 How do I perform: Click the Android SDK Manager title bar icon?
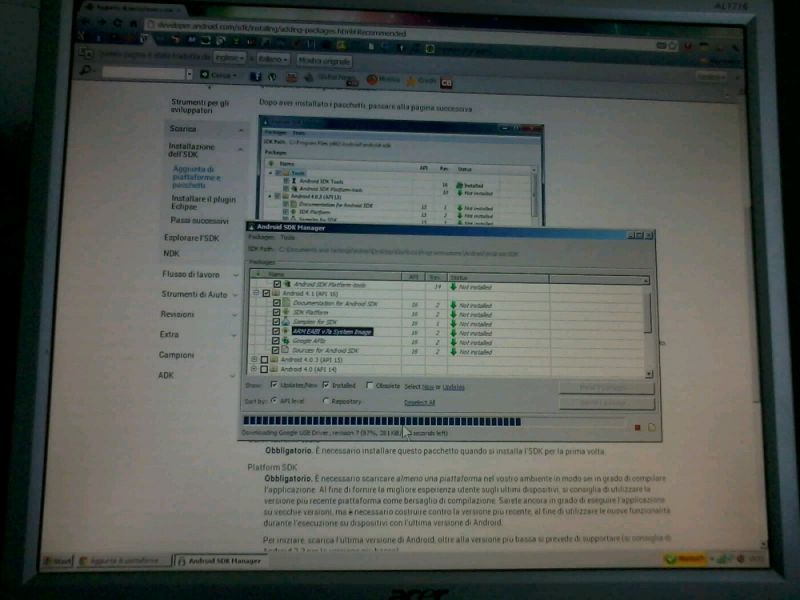click(x=251, y=227)
